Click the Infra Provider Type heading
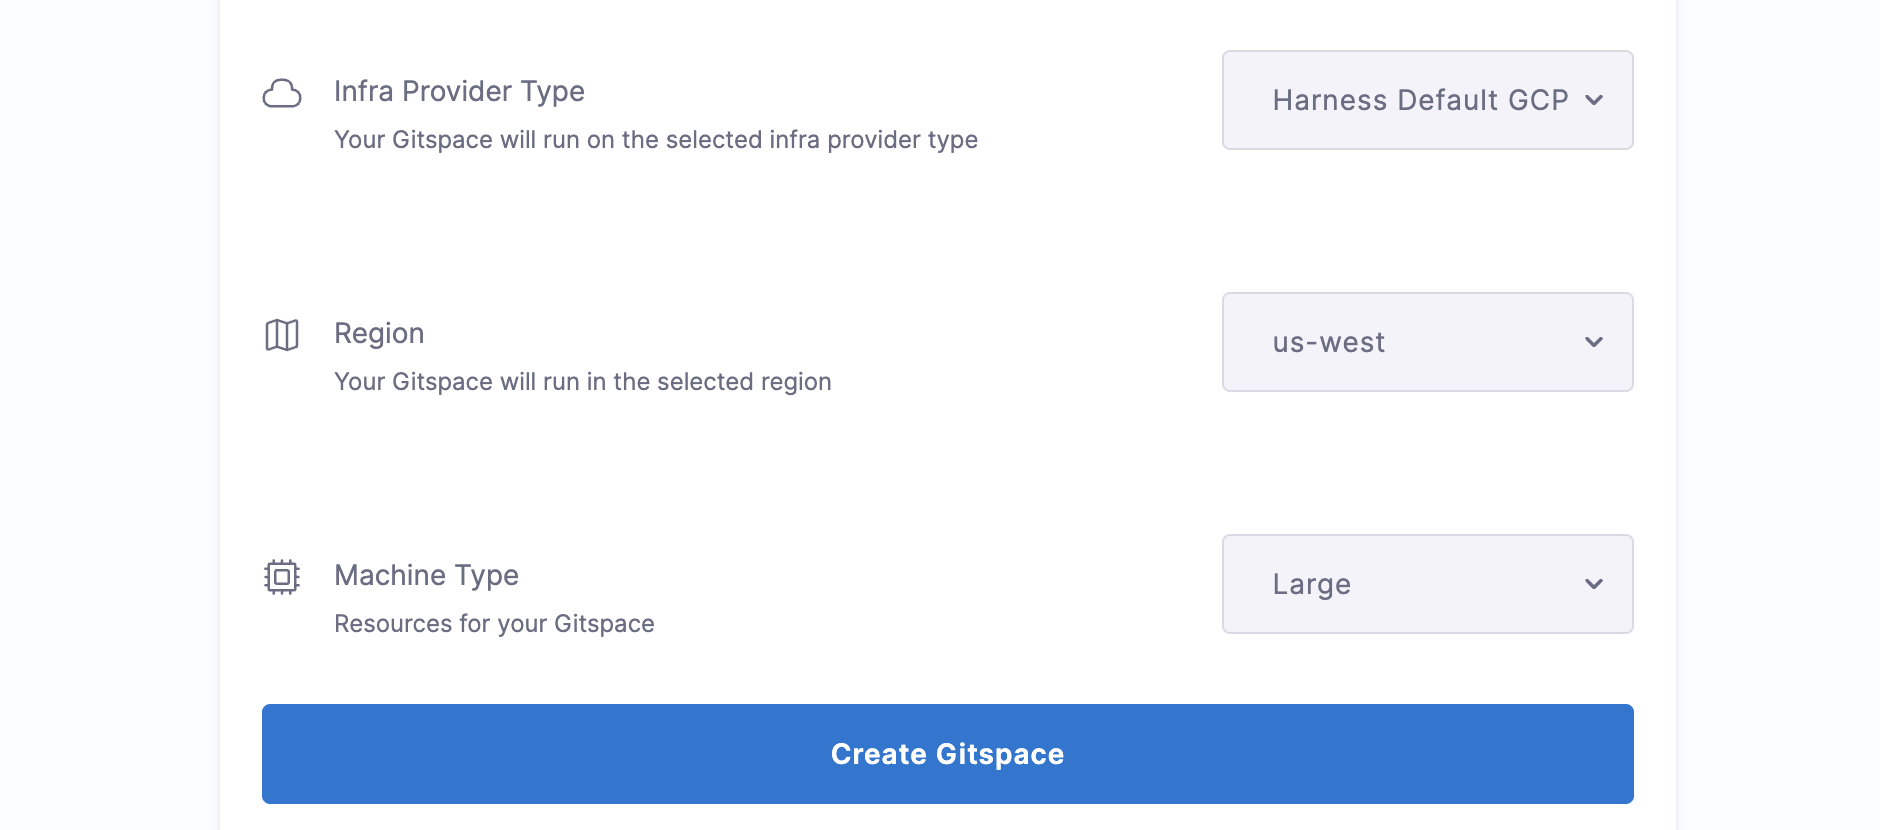This screenshot has width=1880, height=830. [459, 91]
